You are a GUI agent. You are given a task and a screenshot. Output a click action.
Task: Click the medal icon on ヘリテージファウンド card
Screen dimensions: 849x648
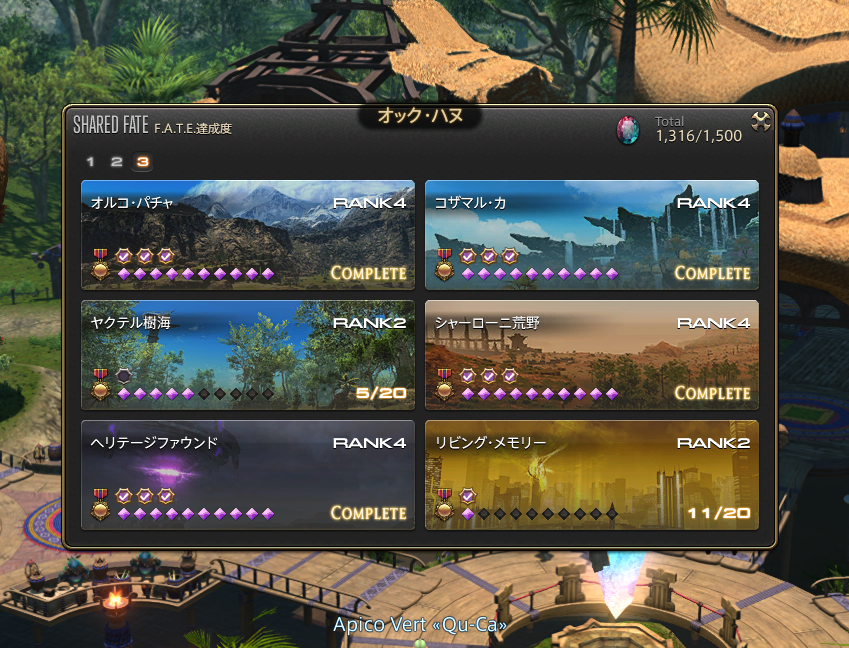coord(100,505)
